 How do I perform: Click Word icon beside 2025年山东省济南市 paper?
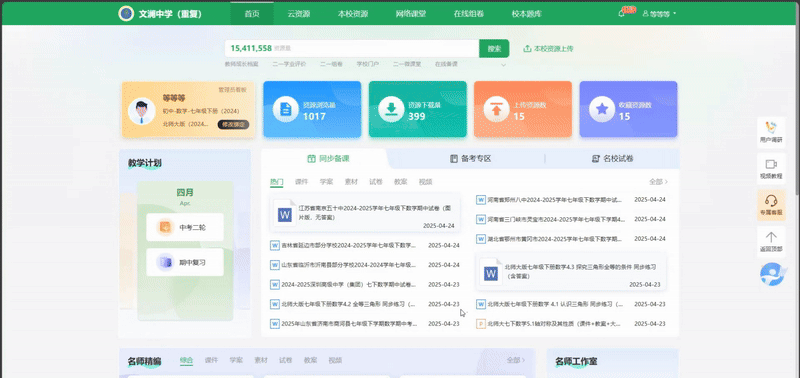pyautogui.click(x=275, y=323)
